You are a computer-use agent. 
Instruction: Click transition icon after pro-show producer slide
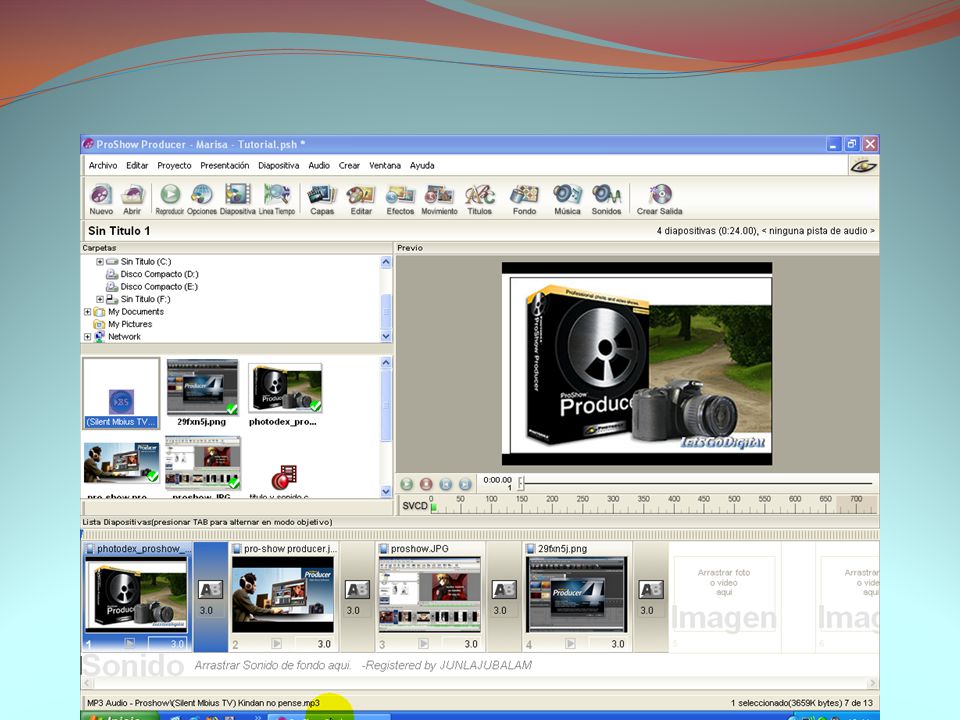358,590
